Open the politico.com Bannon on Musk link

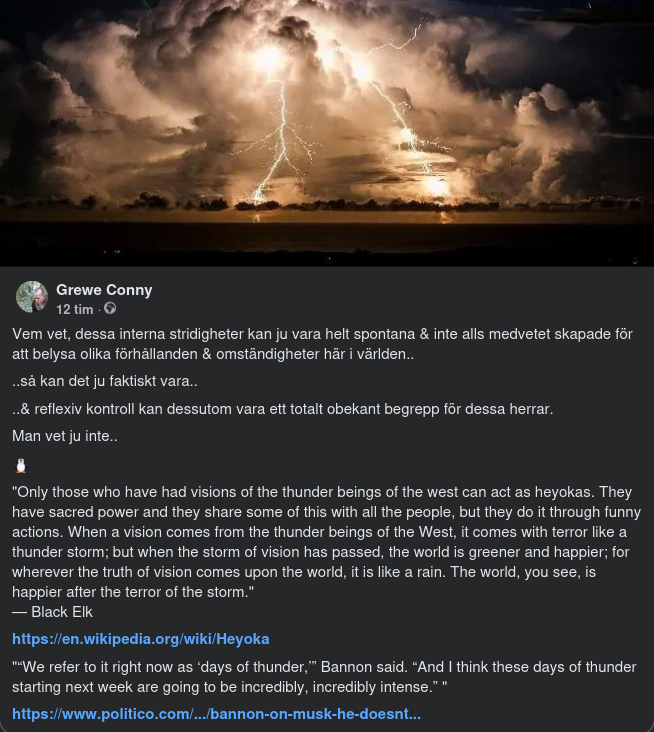pos(216,714)
